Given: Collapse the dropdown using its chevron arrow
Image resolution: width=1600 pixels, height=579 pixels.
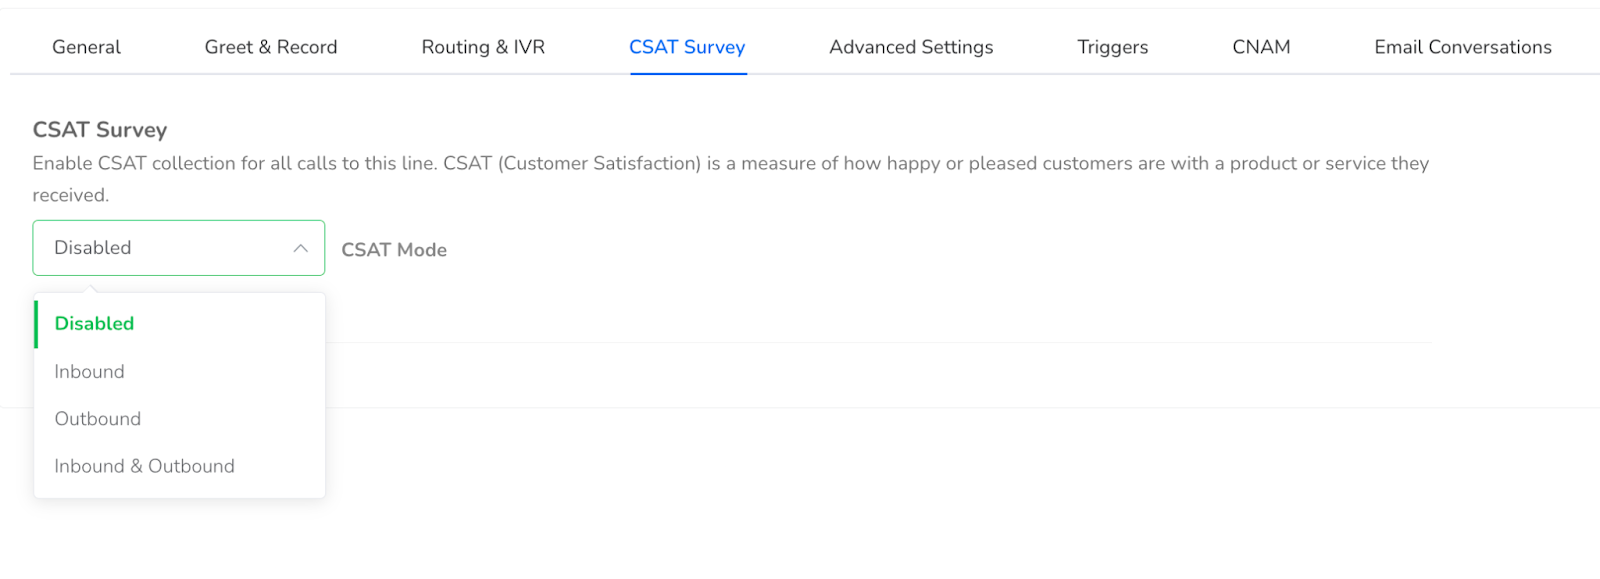Looking at the screenshot, I should point(300,248).
